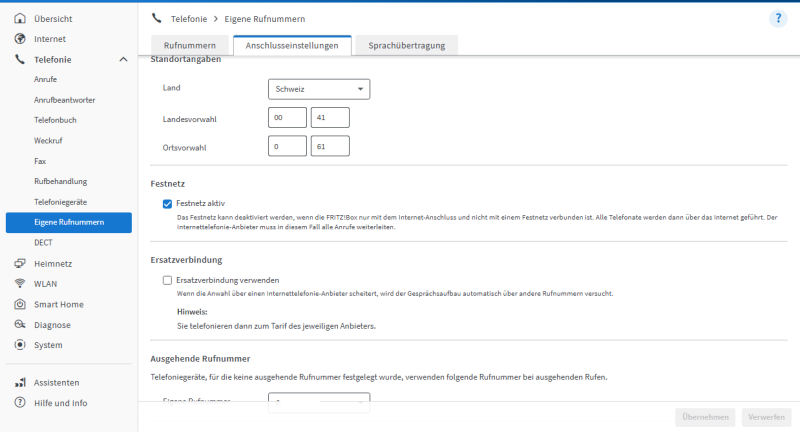This screenshot has width=800, height=432.
Task: Disable the Festnetz aktiv checkbox
Action: pyautogui.click(x=167, y=204)
